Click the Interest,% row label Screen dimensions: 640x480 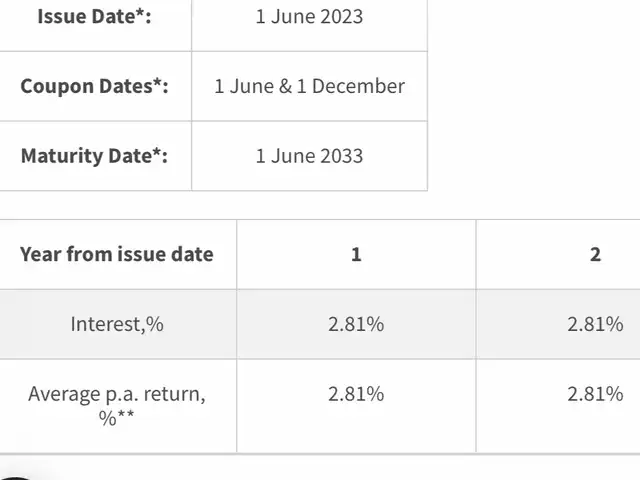pos(116,324)
